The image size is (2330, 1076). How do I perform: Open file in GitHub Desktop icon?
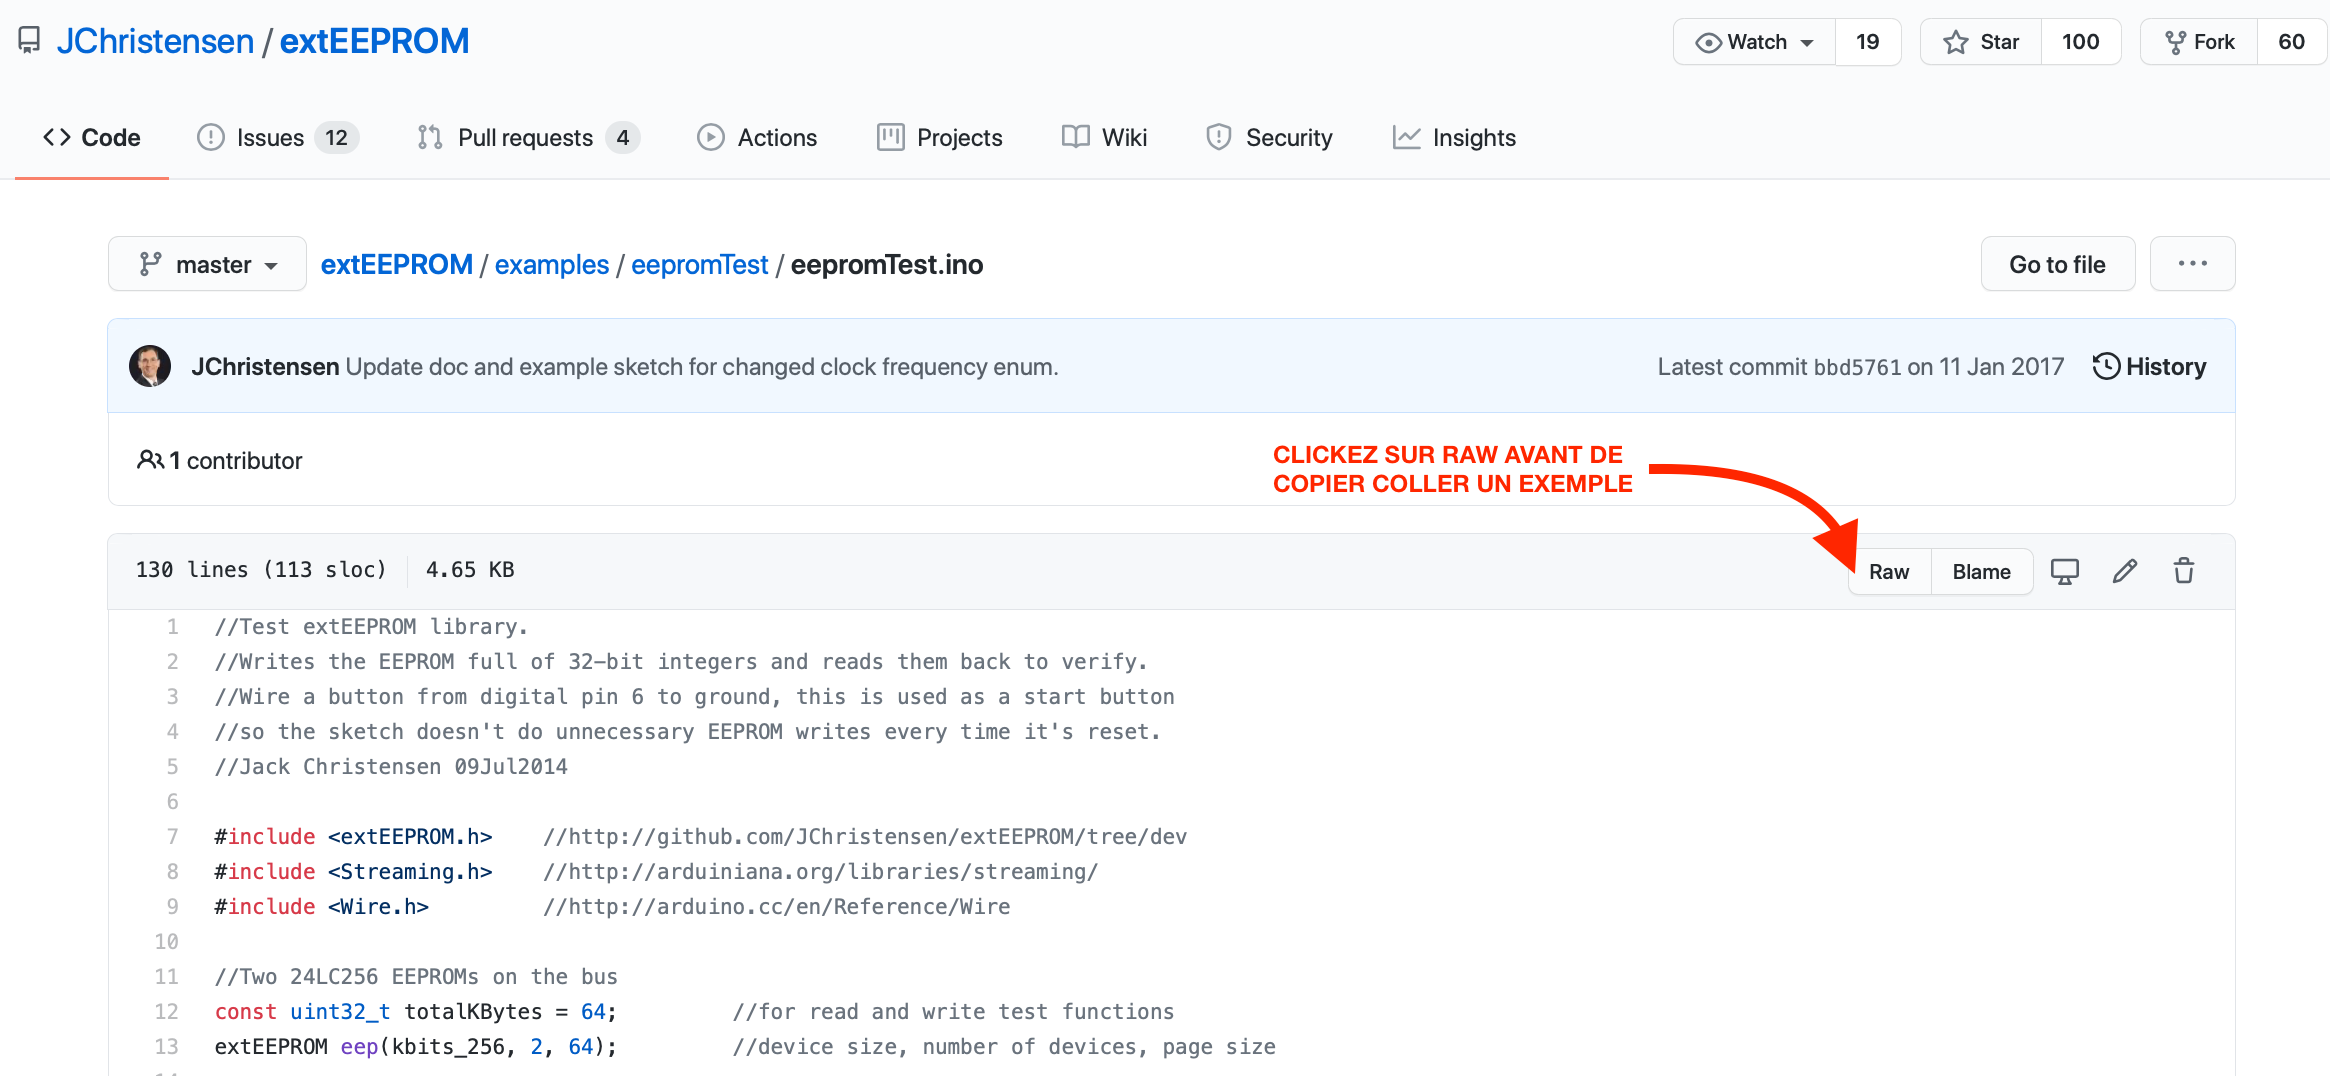(x=2065, y=571)
